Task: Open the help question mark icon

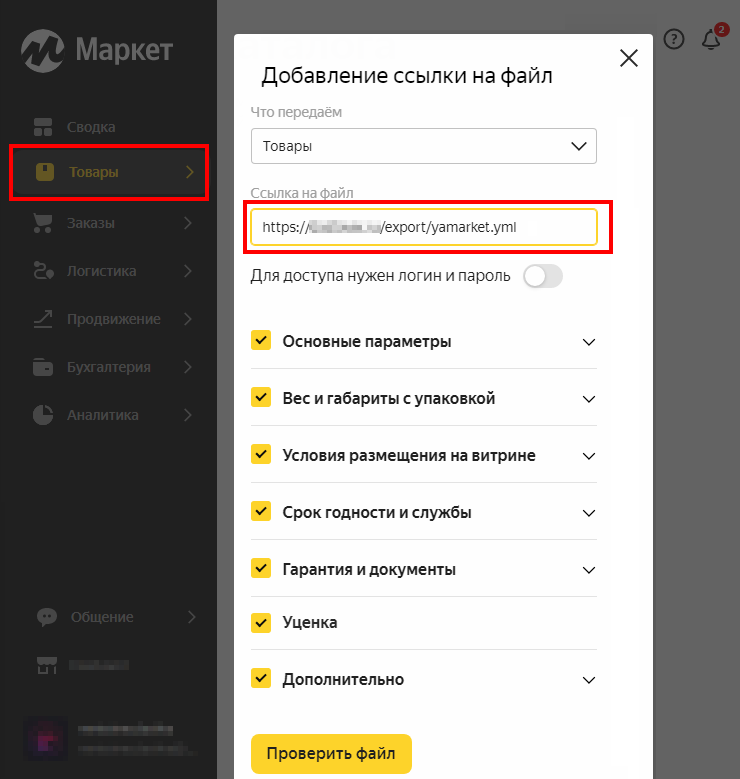Action: pyautogui.click(x=674, y=39)
